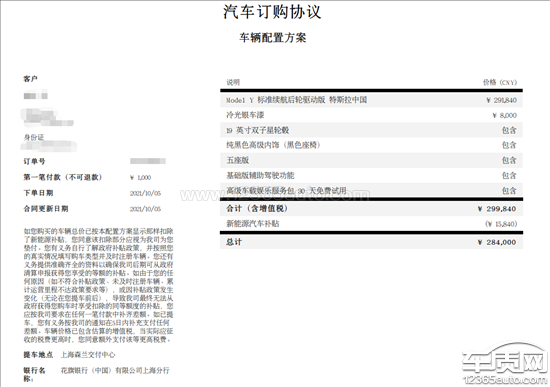Click the 价格 (CNY) column header
Viewport: 550px width, 387px height.
500,82
